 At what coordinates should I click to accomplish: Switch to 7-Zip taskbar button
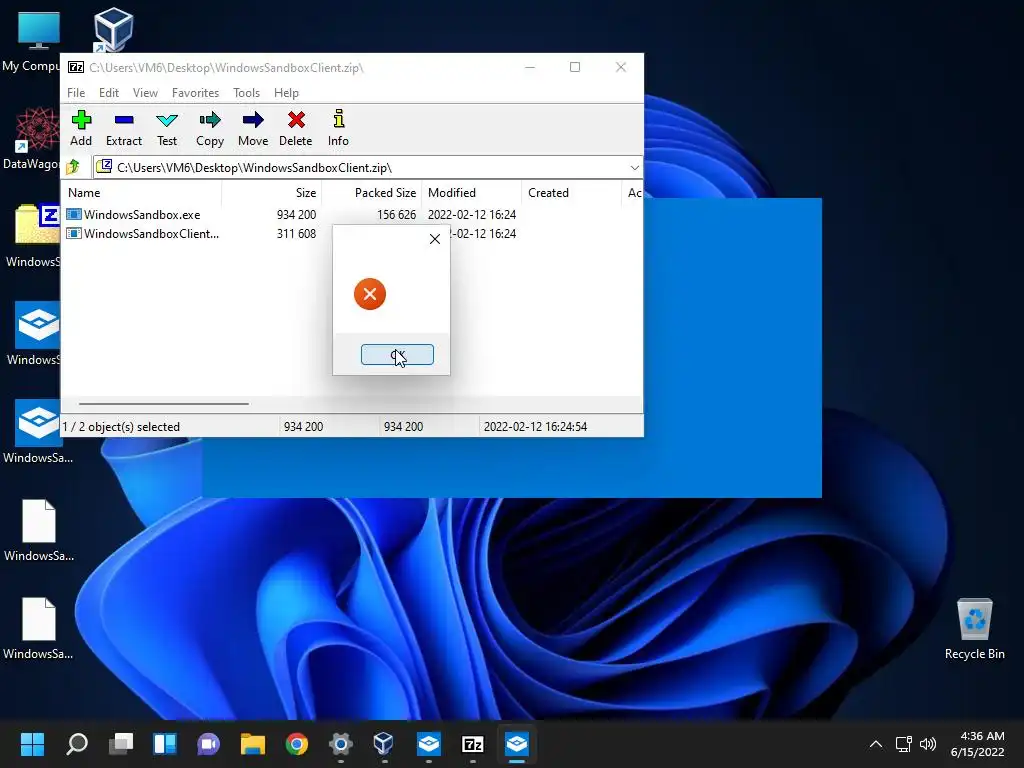tap(472, 743)
